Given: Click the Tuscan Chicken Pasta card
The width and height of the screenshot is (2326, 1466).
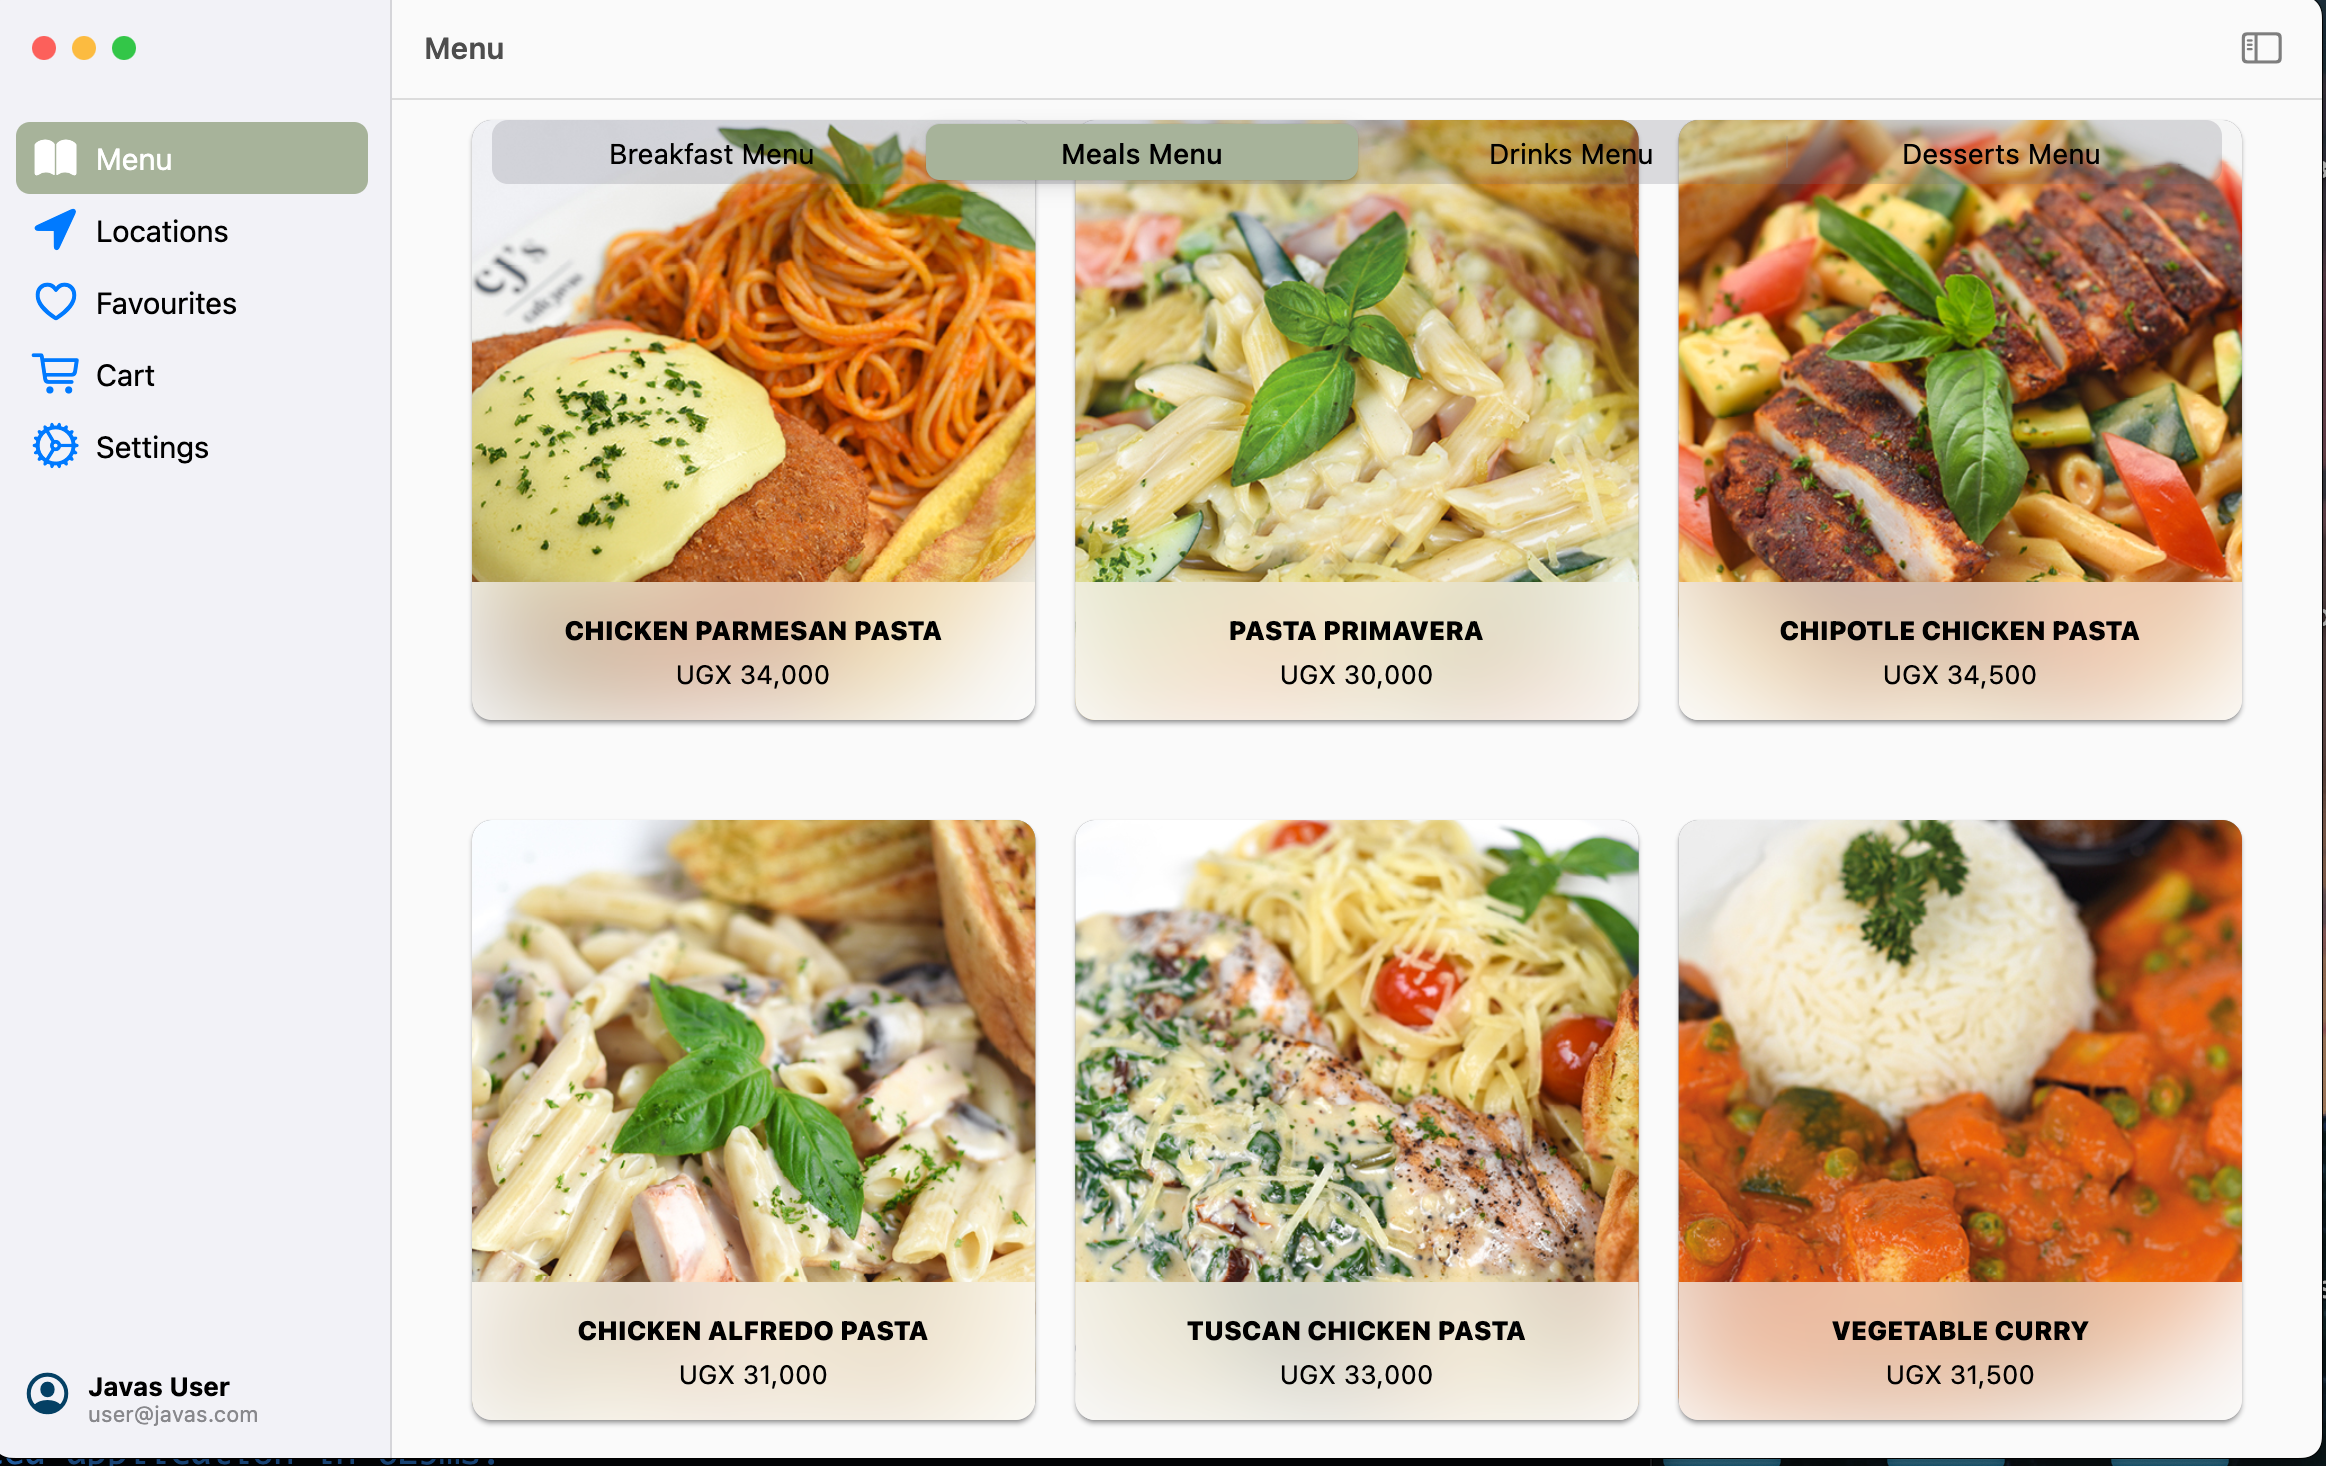Looking at the screenshot, I should tap(1356, 1115).
